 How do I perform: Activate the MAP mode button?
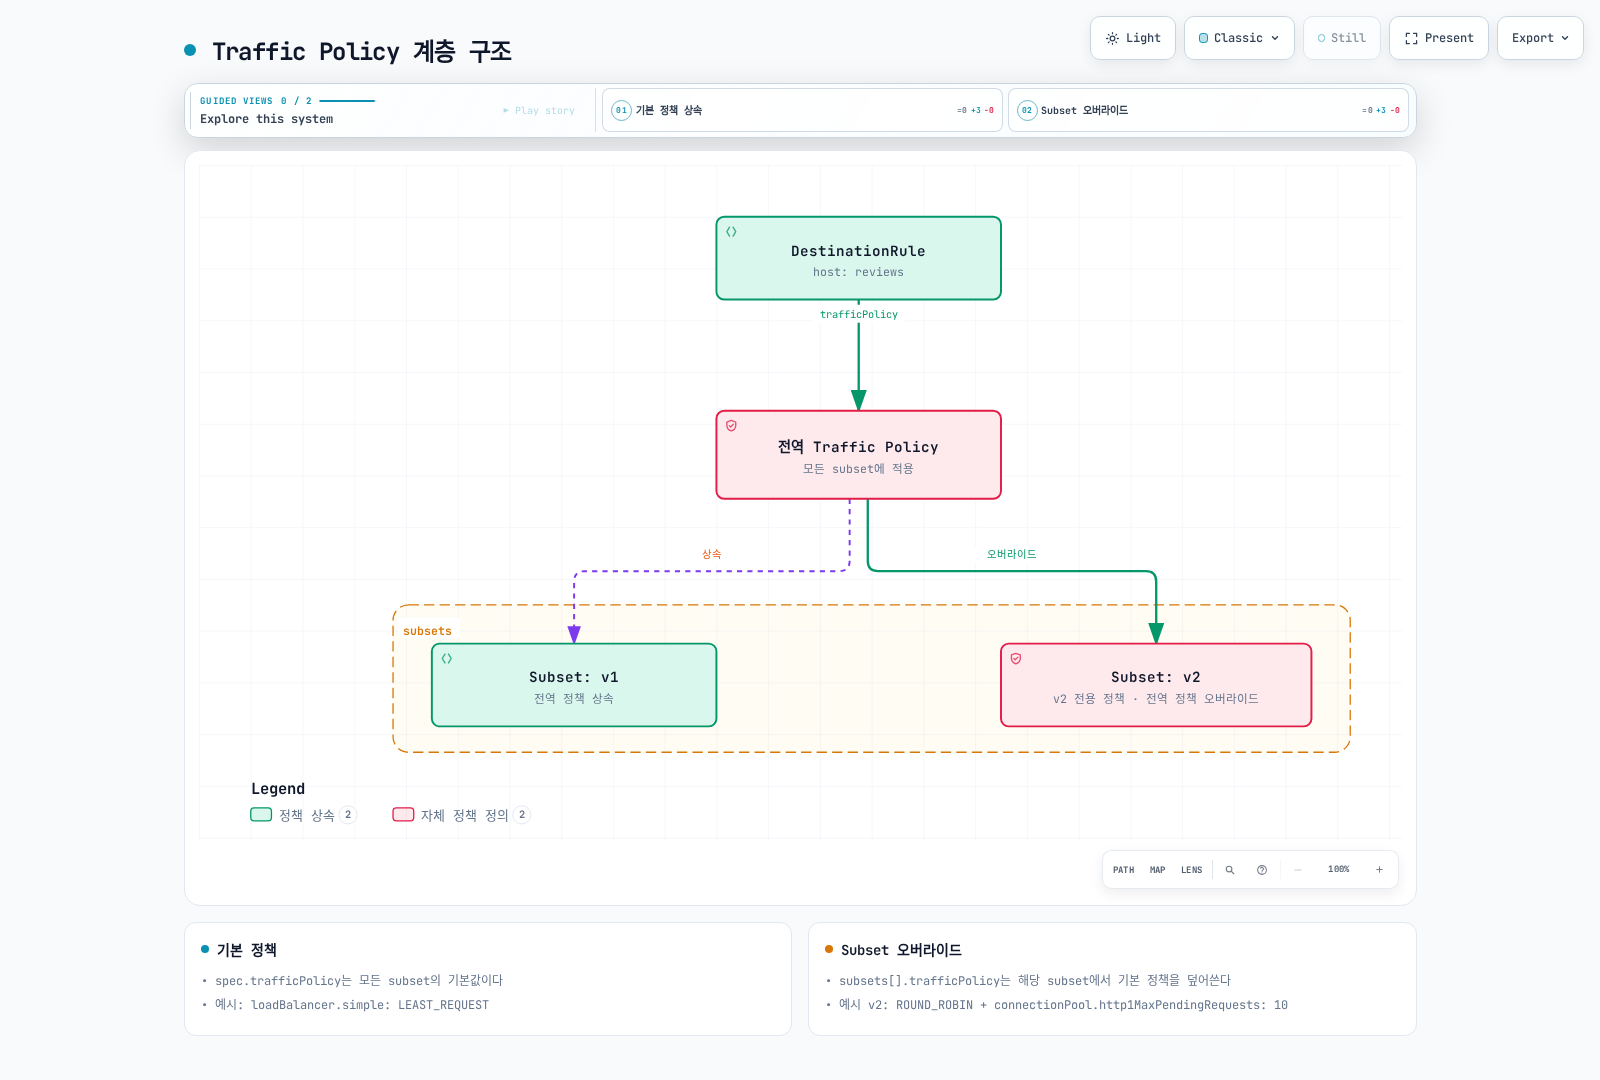1158,870
